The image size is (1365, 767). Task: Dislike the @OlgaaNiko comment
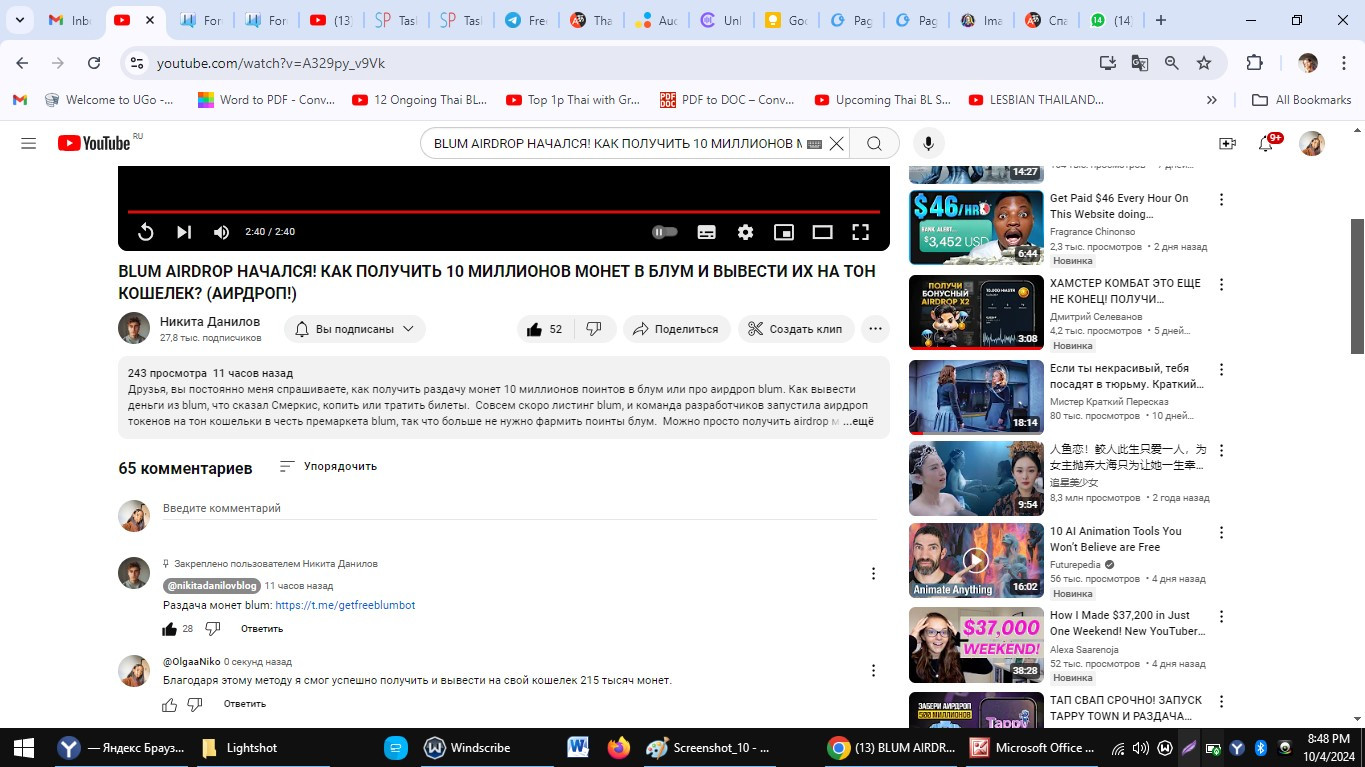[195, 705]
